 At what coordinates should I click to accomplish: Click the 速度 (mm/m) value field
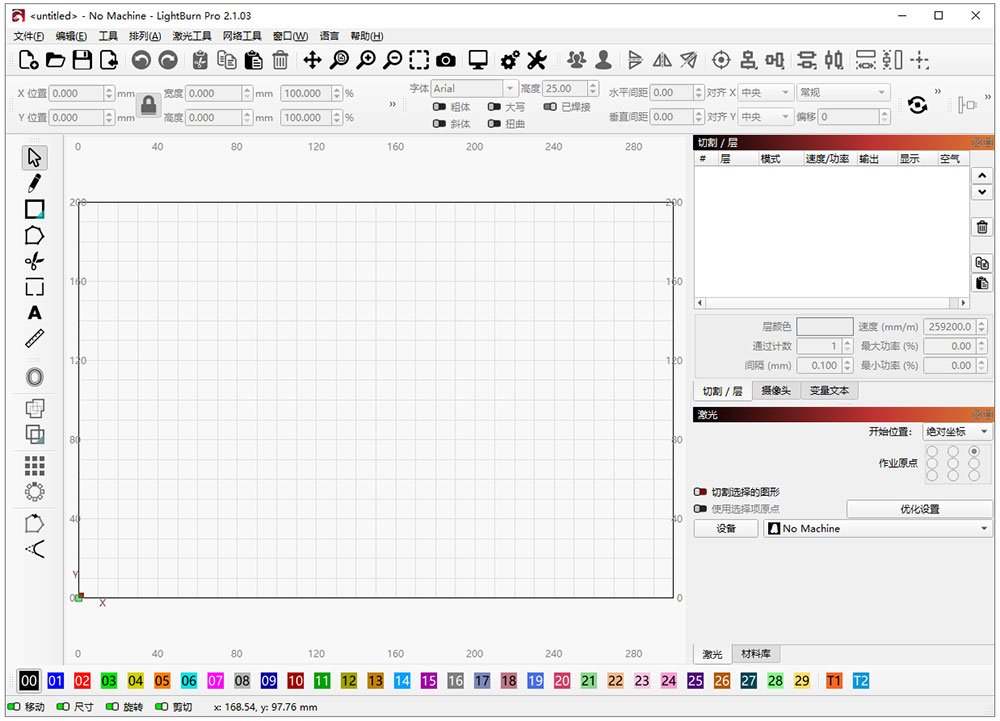point(950,326)
